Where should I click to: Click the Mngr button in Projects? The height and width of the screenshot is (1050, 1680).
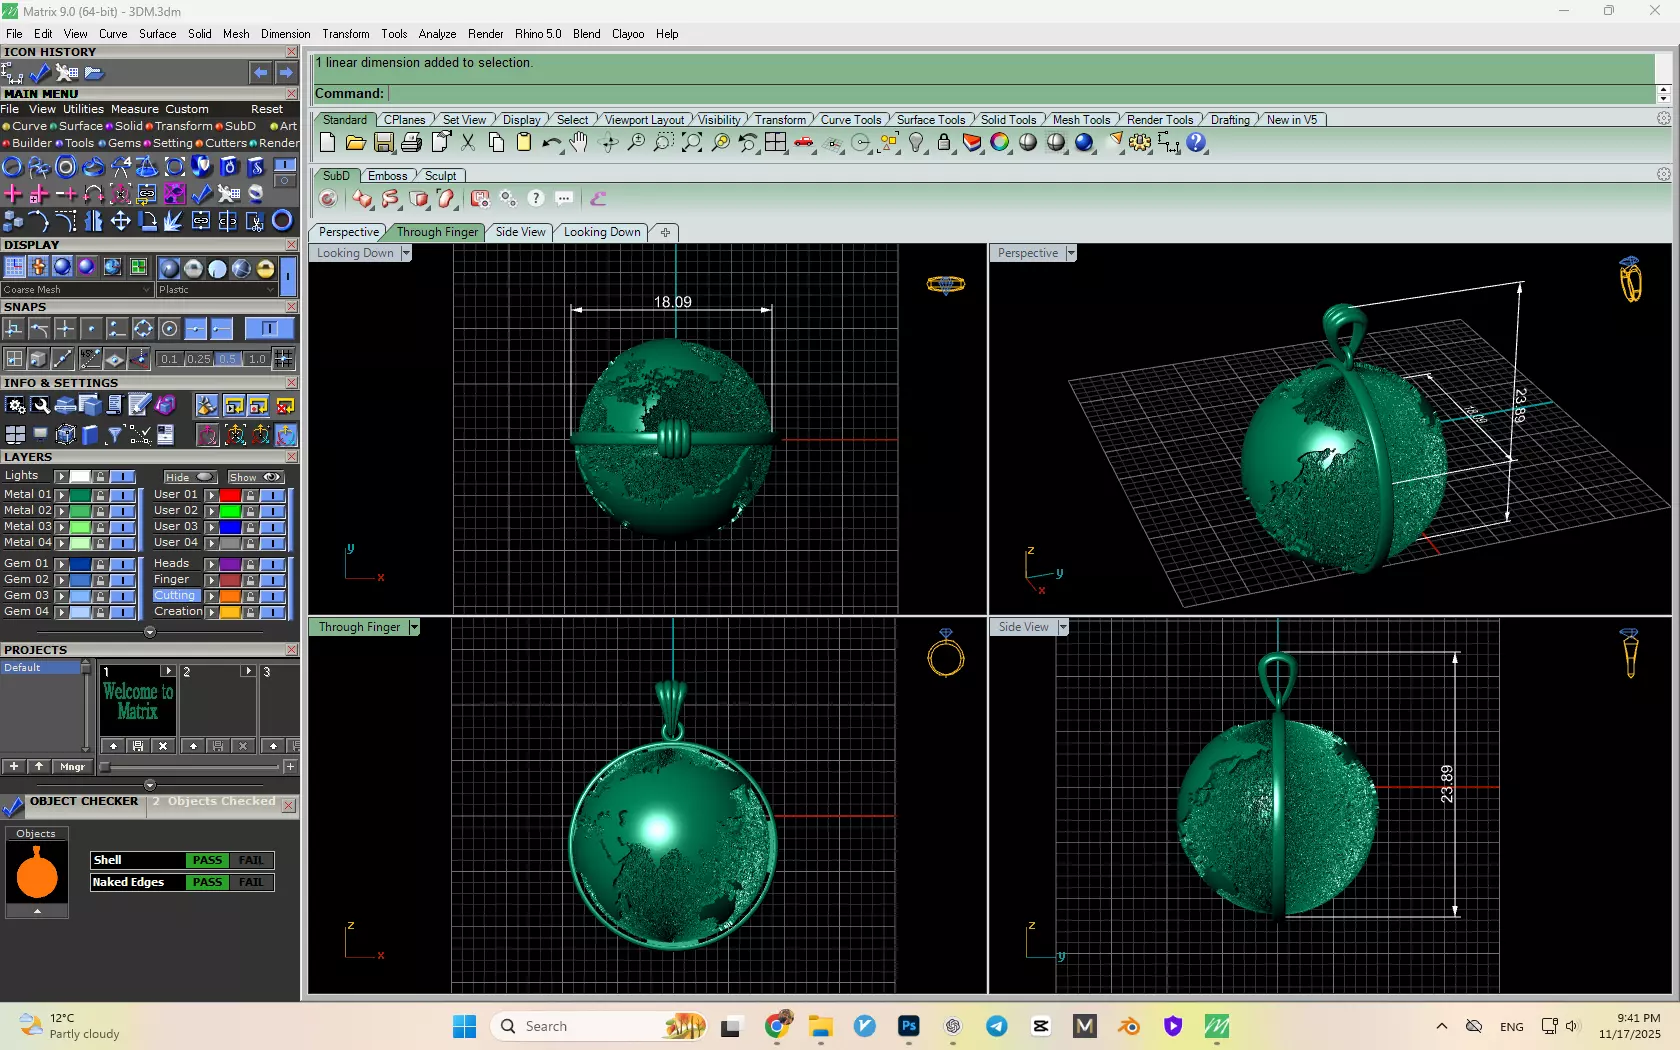pos(72,767)
